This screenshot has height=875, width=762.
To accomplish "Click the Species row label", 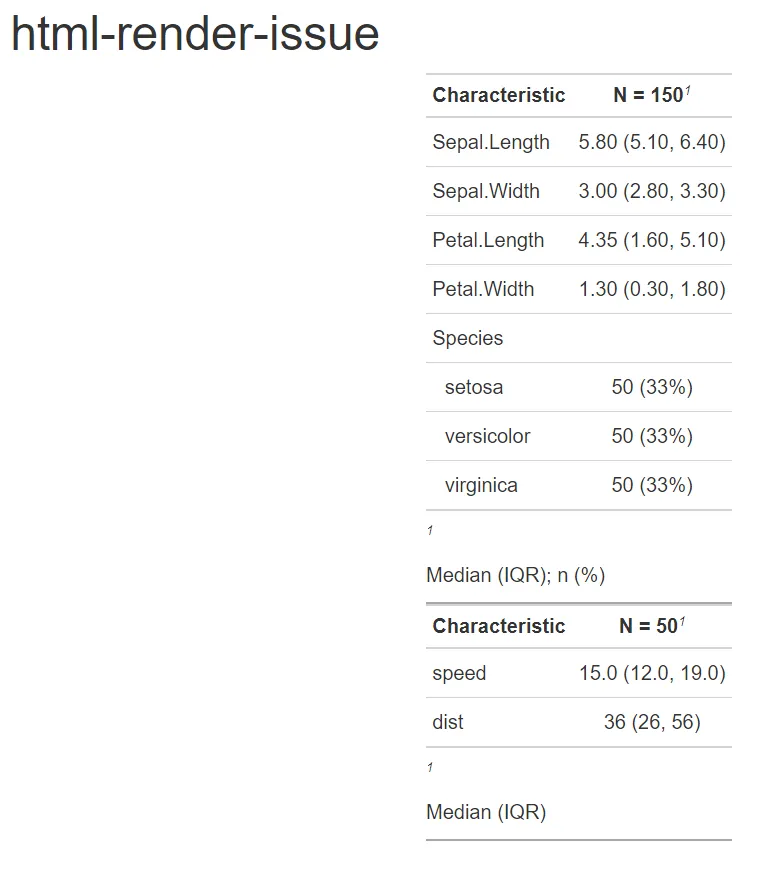I will [x=468, y=338].
